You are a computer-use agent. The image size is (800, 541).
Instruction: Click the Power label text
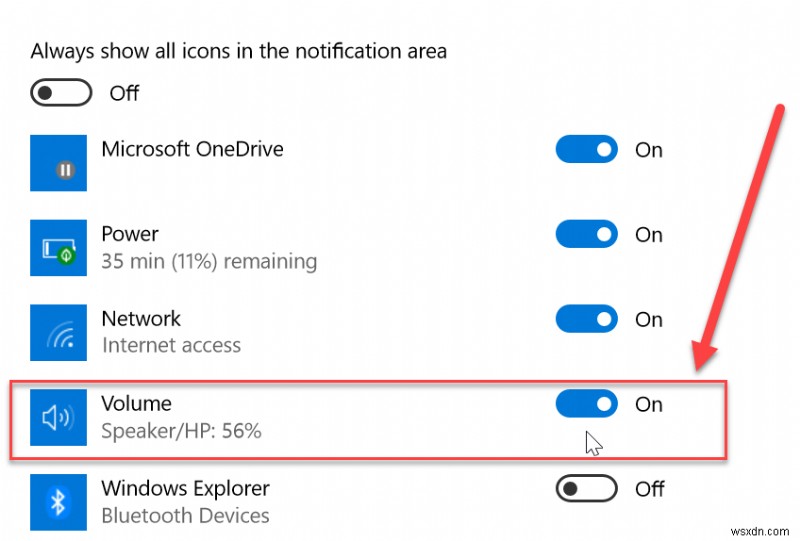coord(130,234)
